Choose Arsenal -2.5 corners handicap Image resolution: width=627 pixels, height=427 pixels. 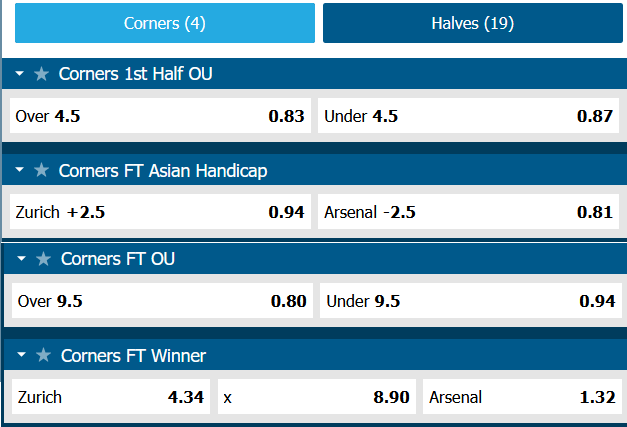click(x=468, y=212)
